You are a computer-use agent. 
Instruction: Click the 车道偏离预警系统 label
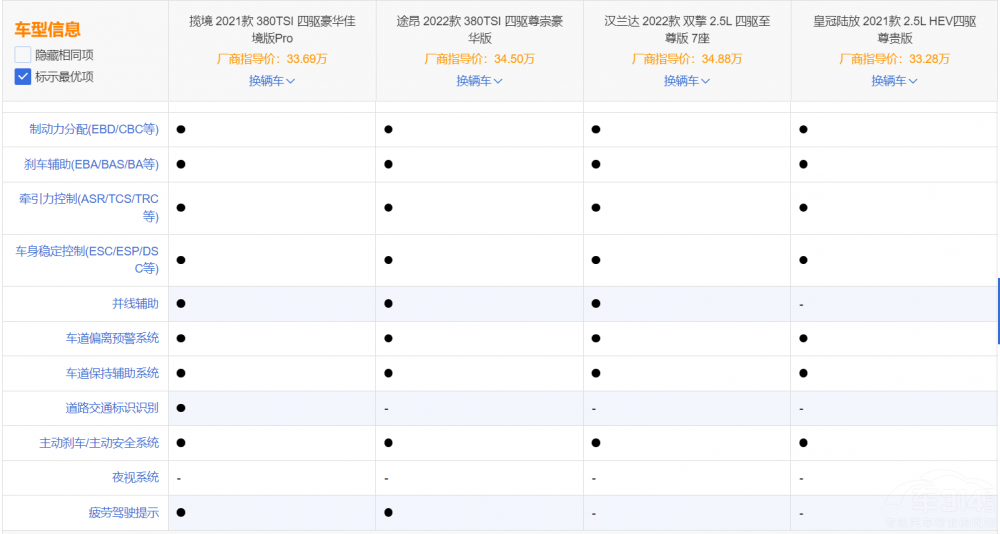tap(112, 338)
